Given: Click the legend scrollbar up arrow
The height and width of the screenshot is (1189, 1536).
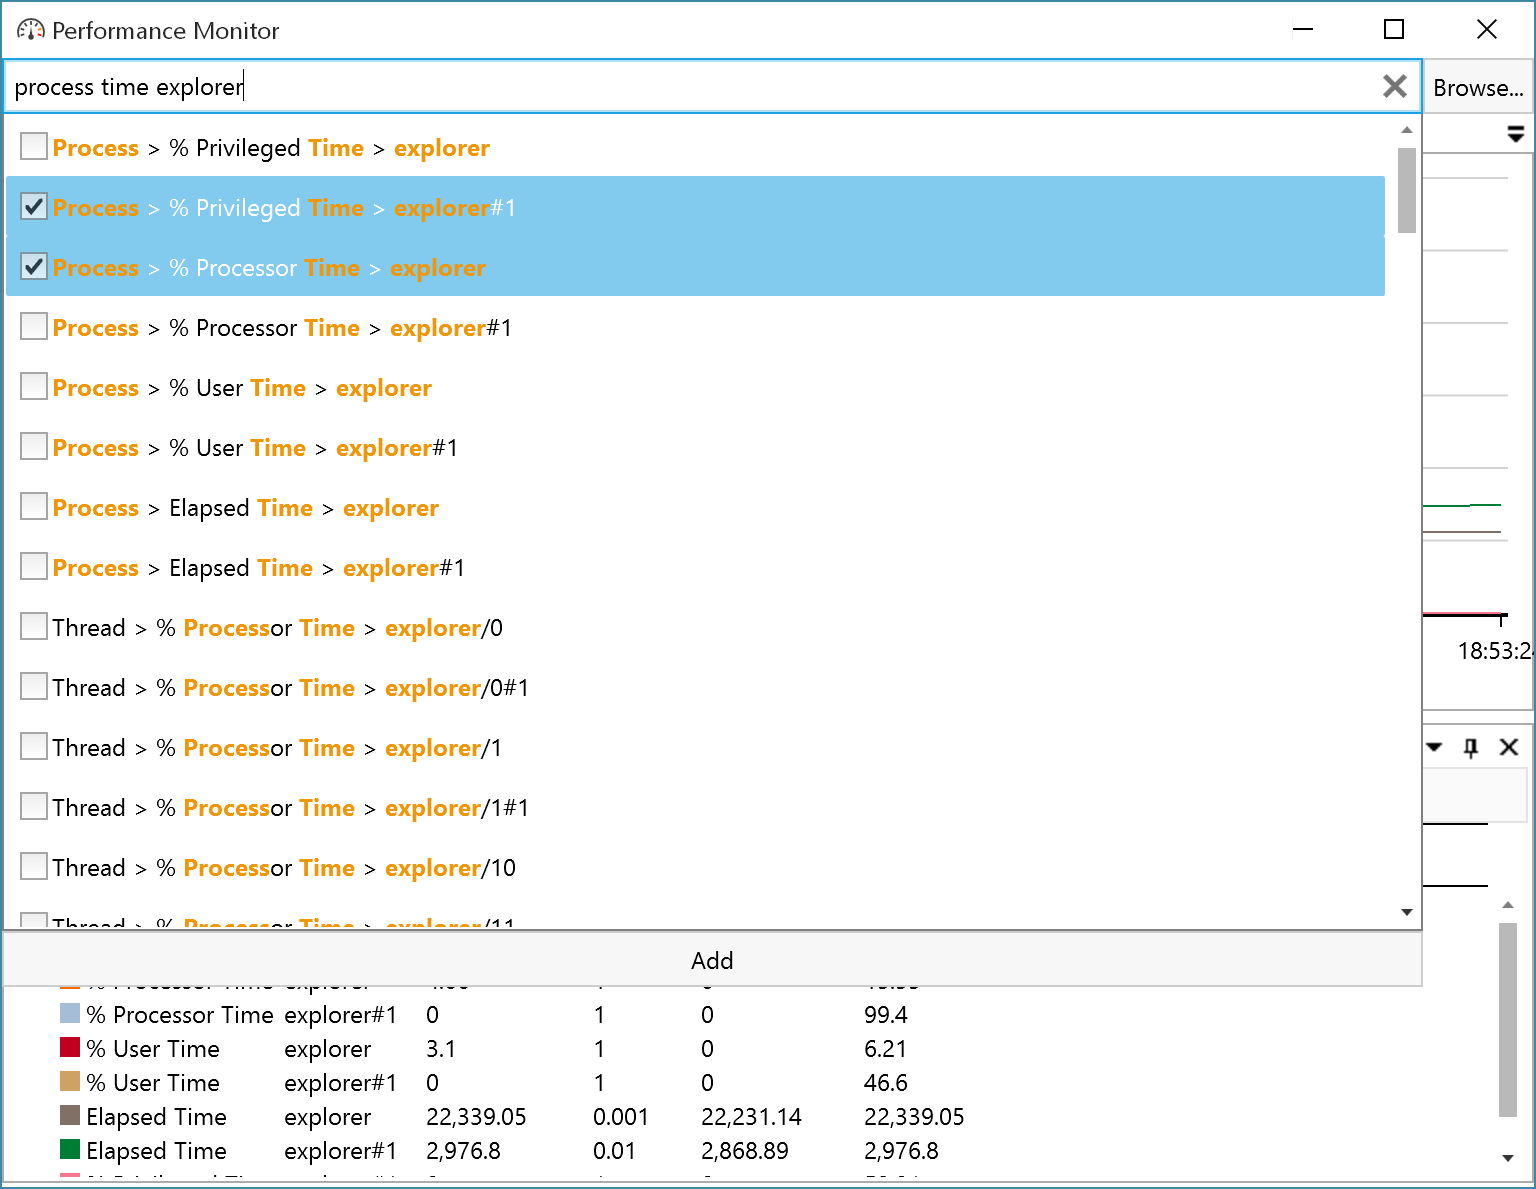Looking at the screenshot, I should [1508, 905].
